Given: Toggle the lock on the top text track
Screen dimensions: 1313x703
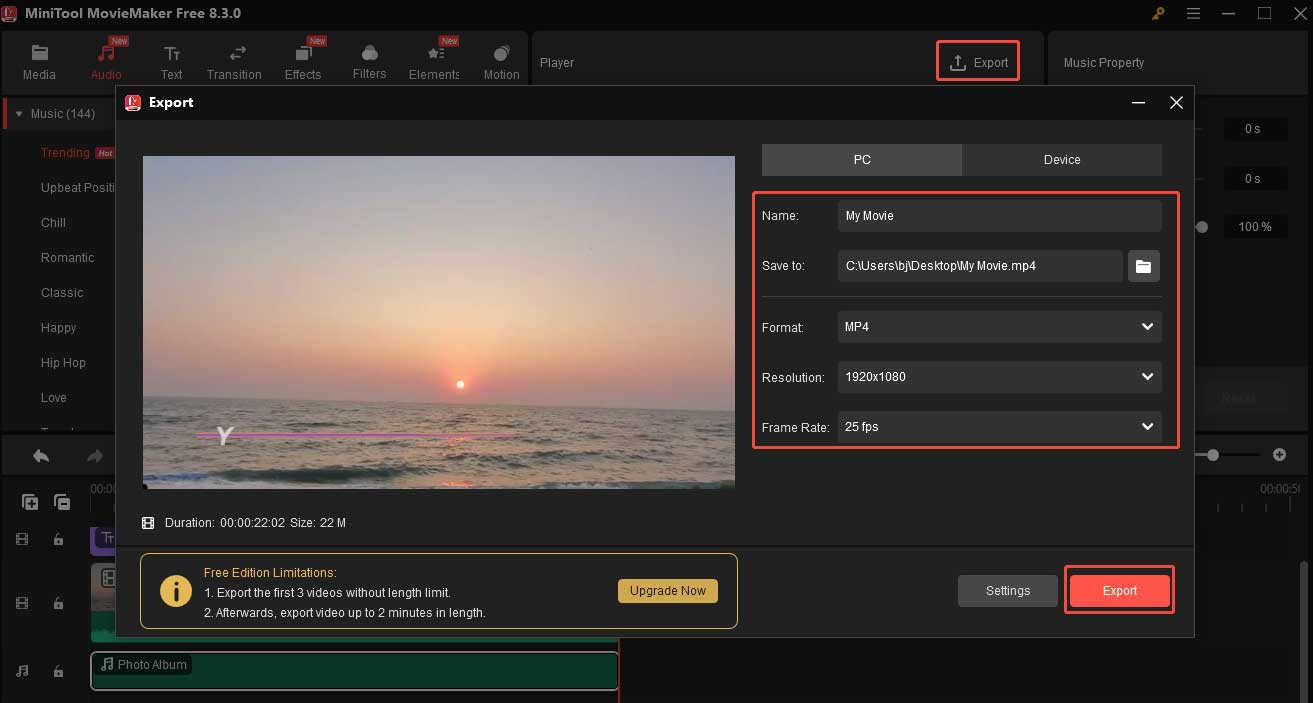Looking at the screenshot, I should [58, 540].
